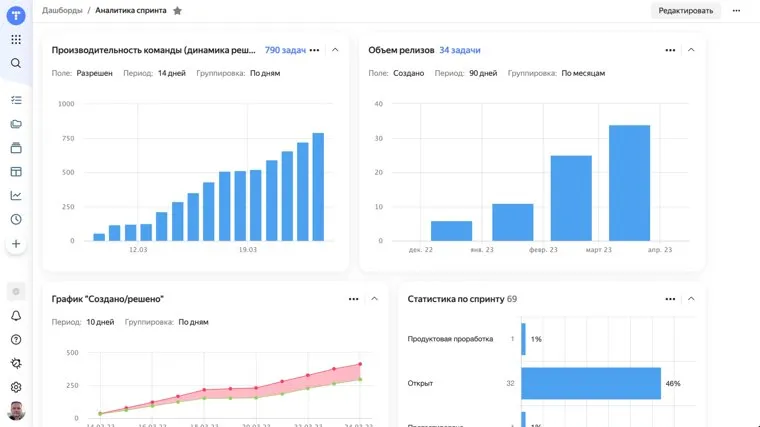
Task: Open notifications bell icon
Action: [16, 316]
